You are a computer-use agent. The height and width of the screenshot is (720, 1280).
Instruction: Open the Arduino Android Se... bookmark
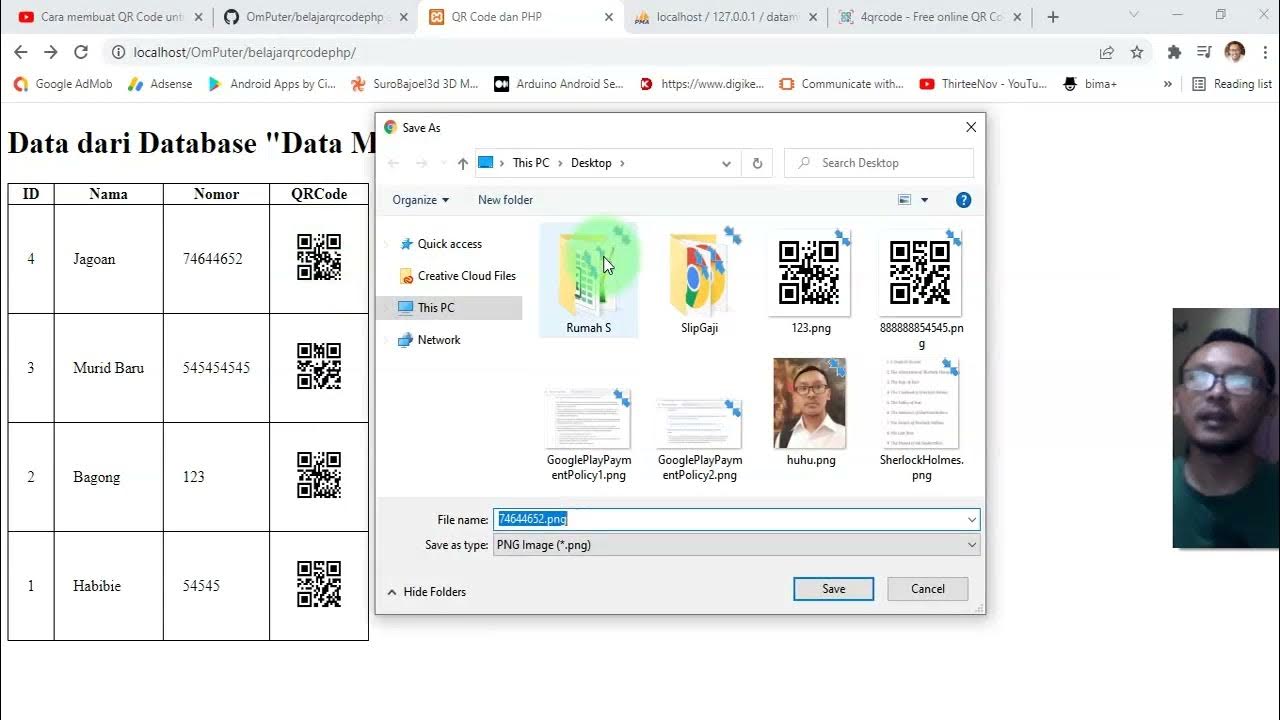(x=558, y=84)
